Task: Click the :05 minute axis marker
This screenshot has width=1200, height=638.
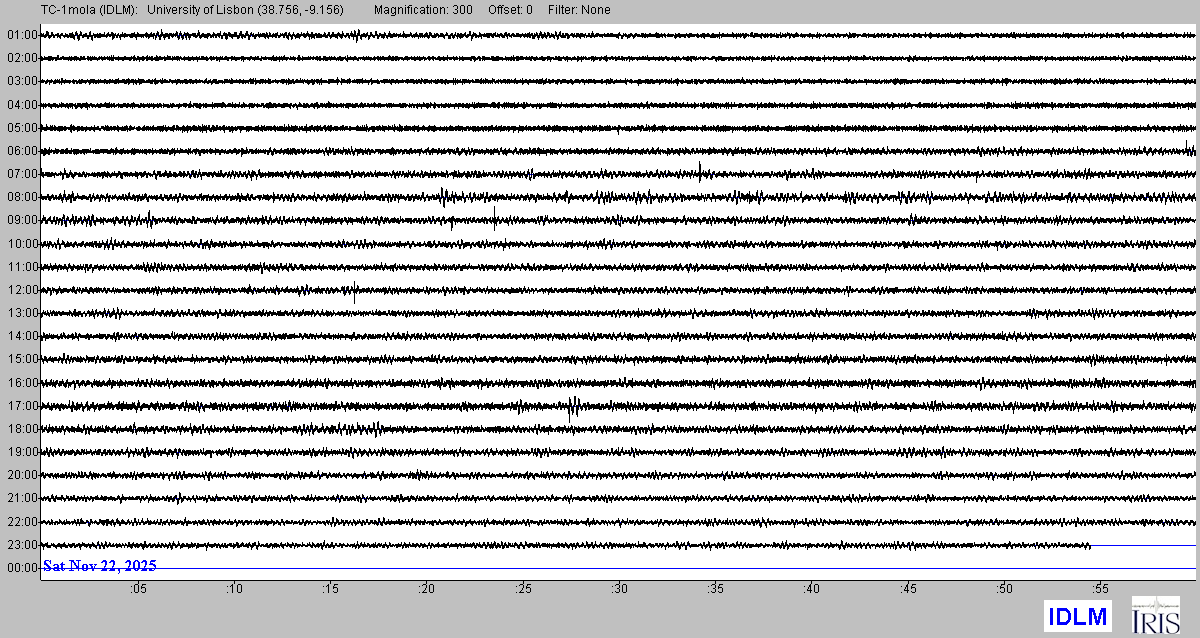Action: pyautogui.click(x=138, y=589)
